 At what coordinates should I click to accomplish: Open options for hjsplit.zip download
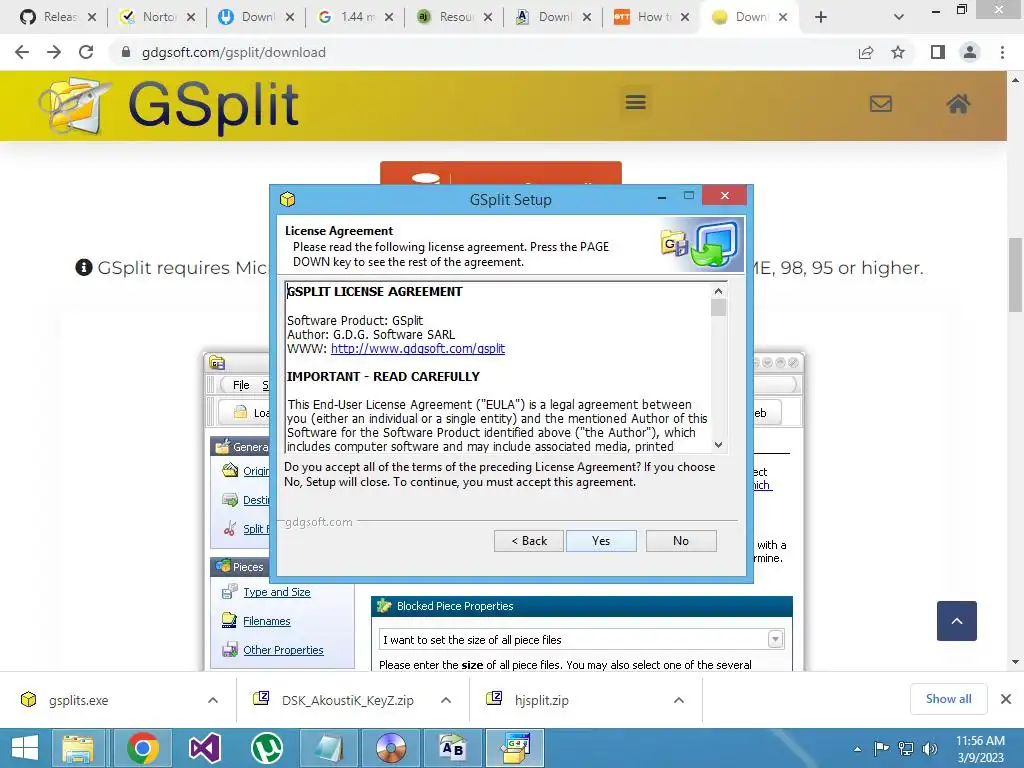[x=679, y=700]
